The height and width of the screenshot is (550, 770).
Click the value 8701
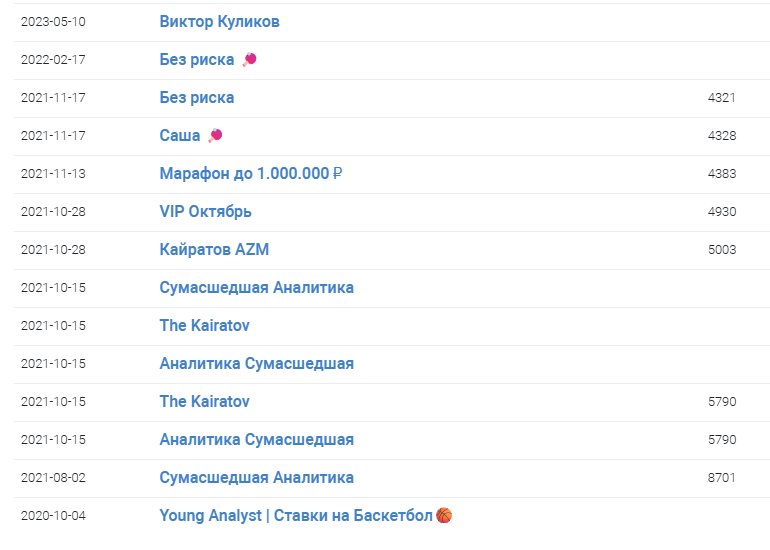click(x=721, y=478)
